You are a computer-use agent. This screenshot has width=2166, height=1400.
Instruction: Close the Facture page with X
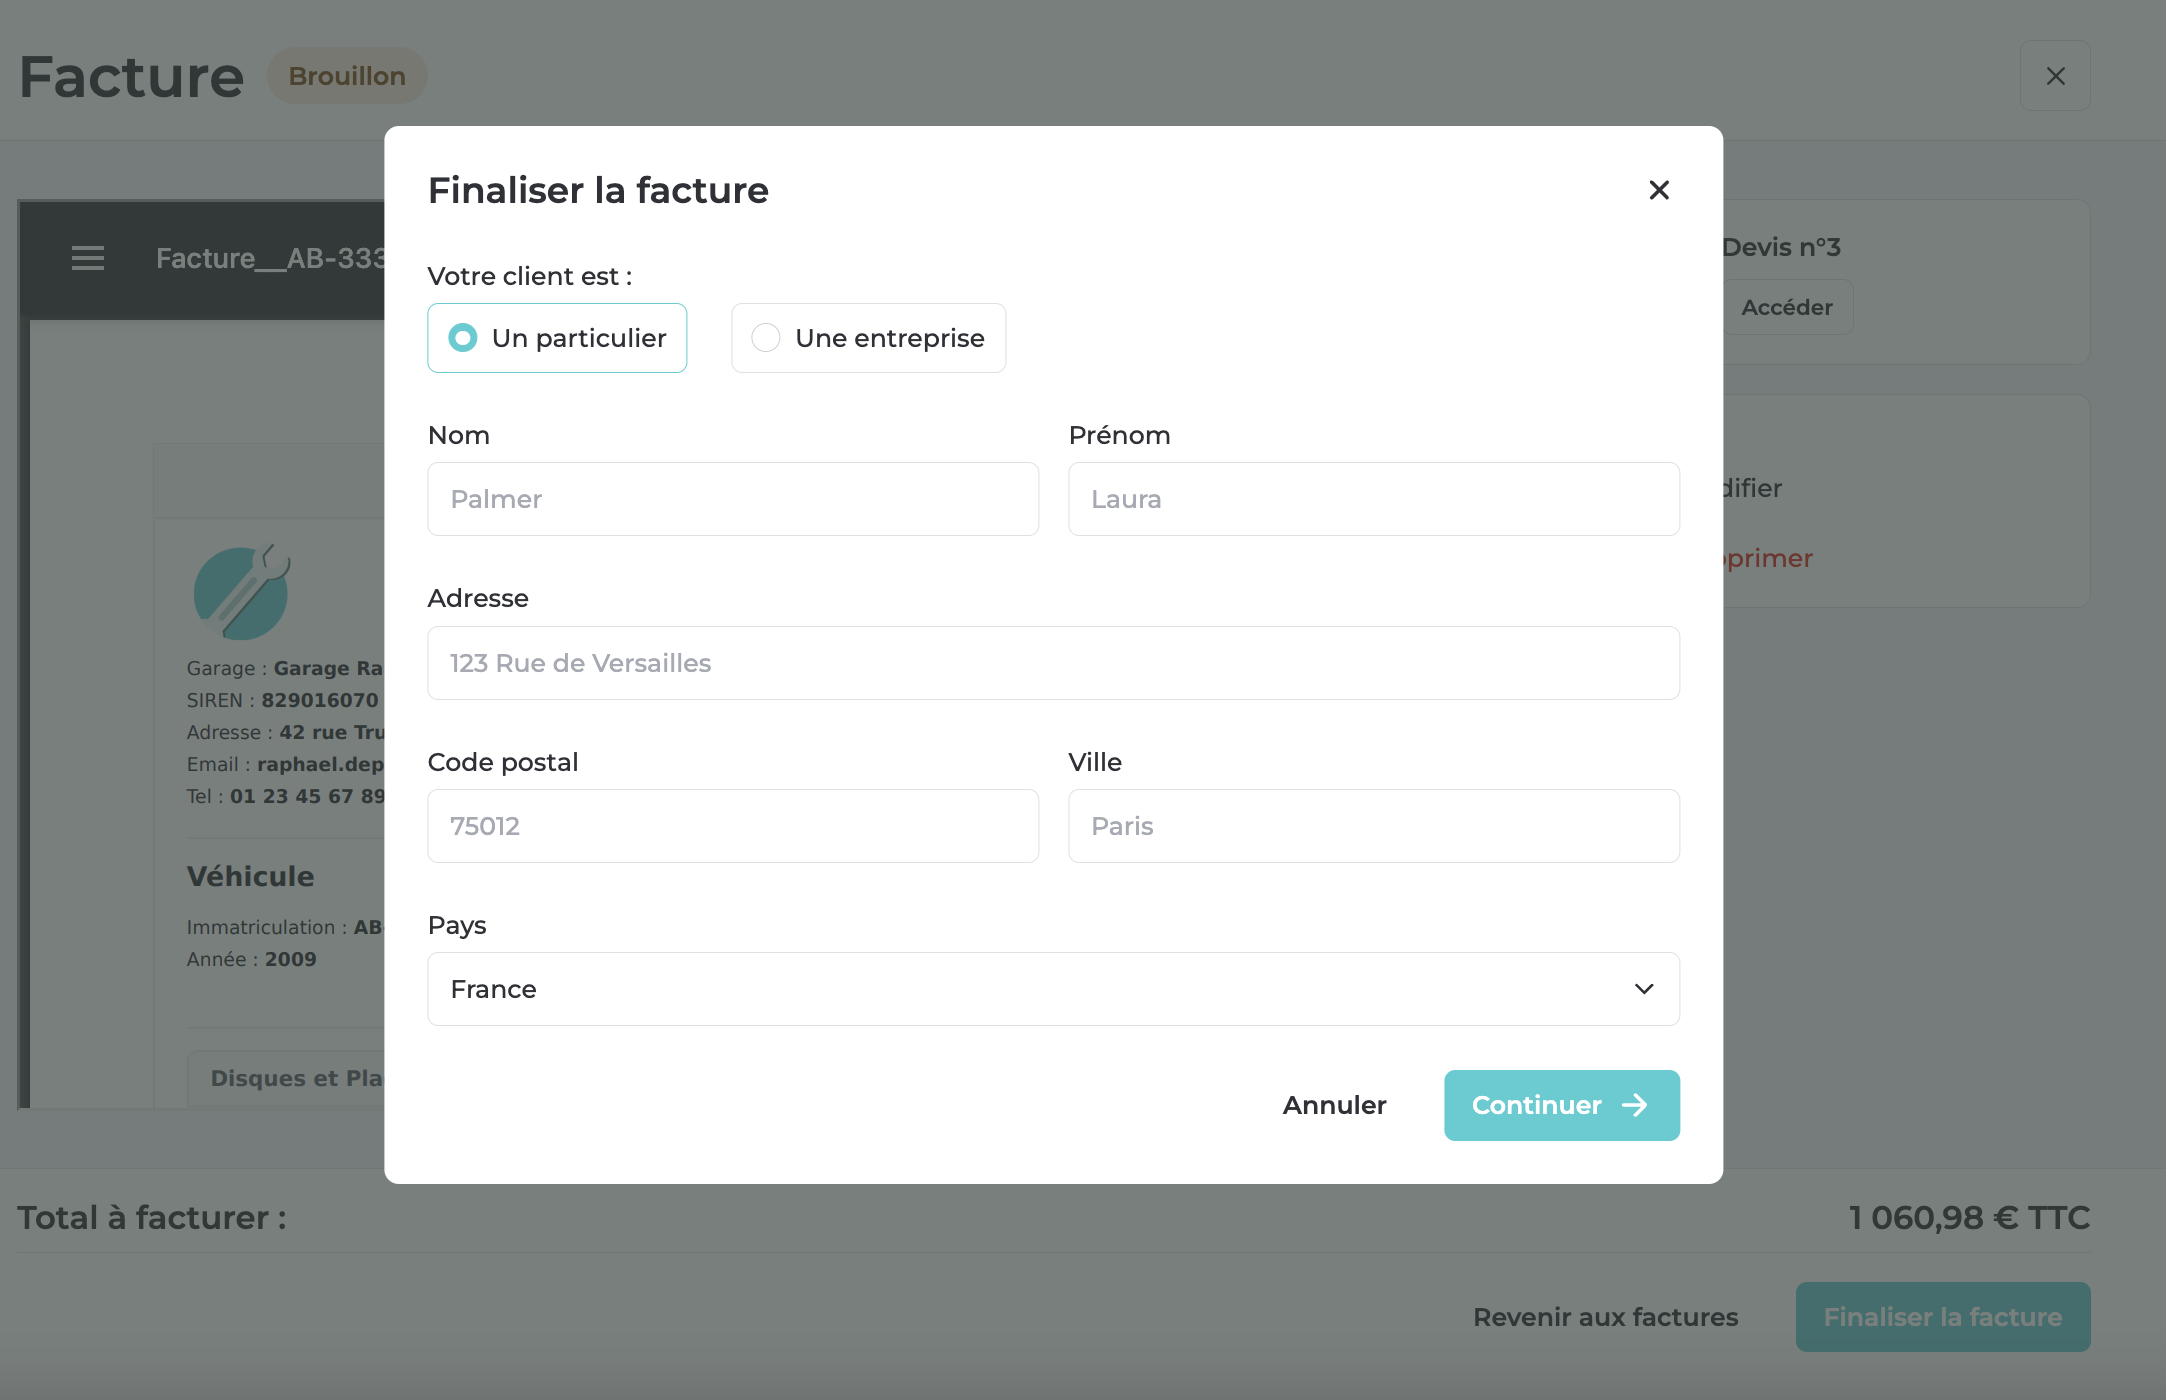click(x=2055, y=76)
